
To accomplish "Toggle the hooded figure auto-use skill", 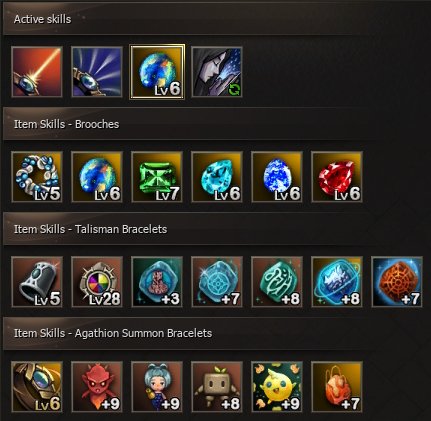I will [x=217, y=72].
